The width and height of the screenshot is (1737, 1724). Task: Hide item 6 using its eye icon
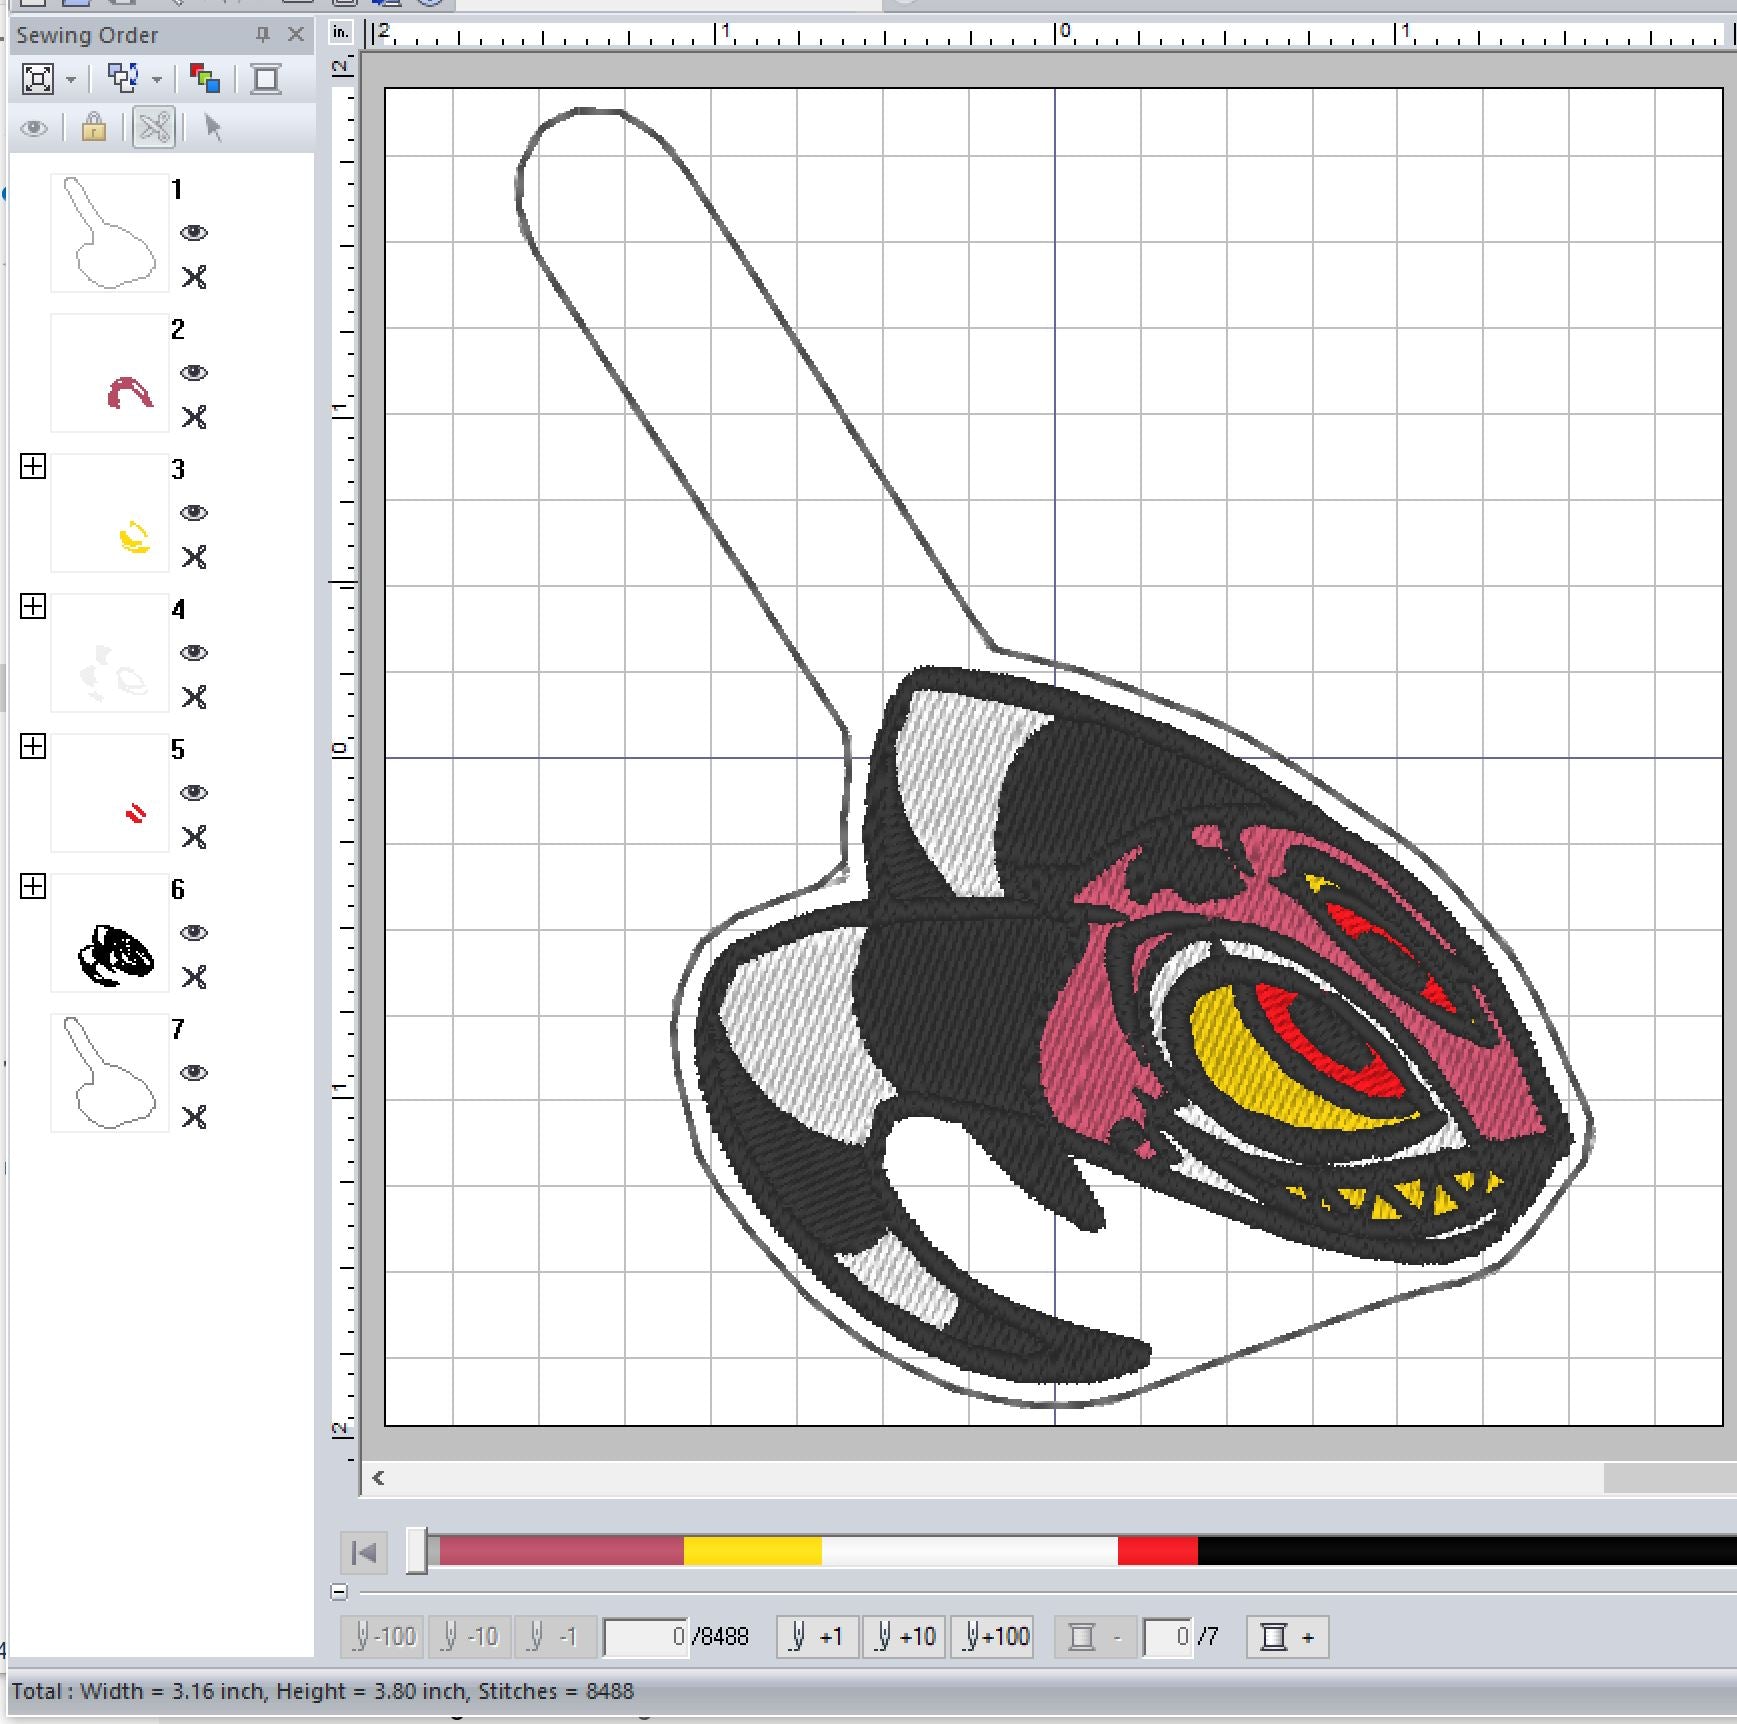pos(194,933)
